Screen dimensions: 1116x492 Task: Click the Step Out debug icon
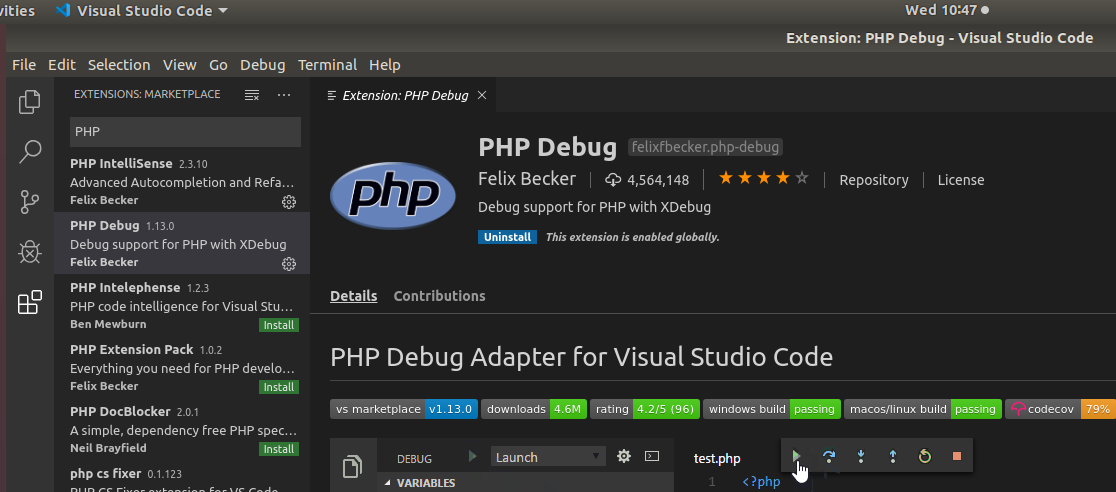893,456
